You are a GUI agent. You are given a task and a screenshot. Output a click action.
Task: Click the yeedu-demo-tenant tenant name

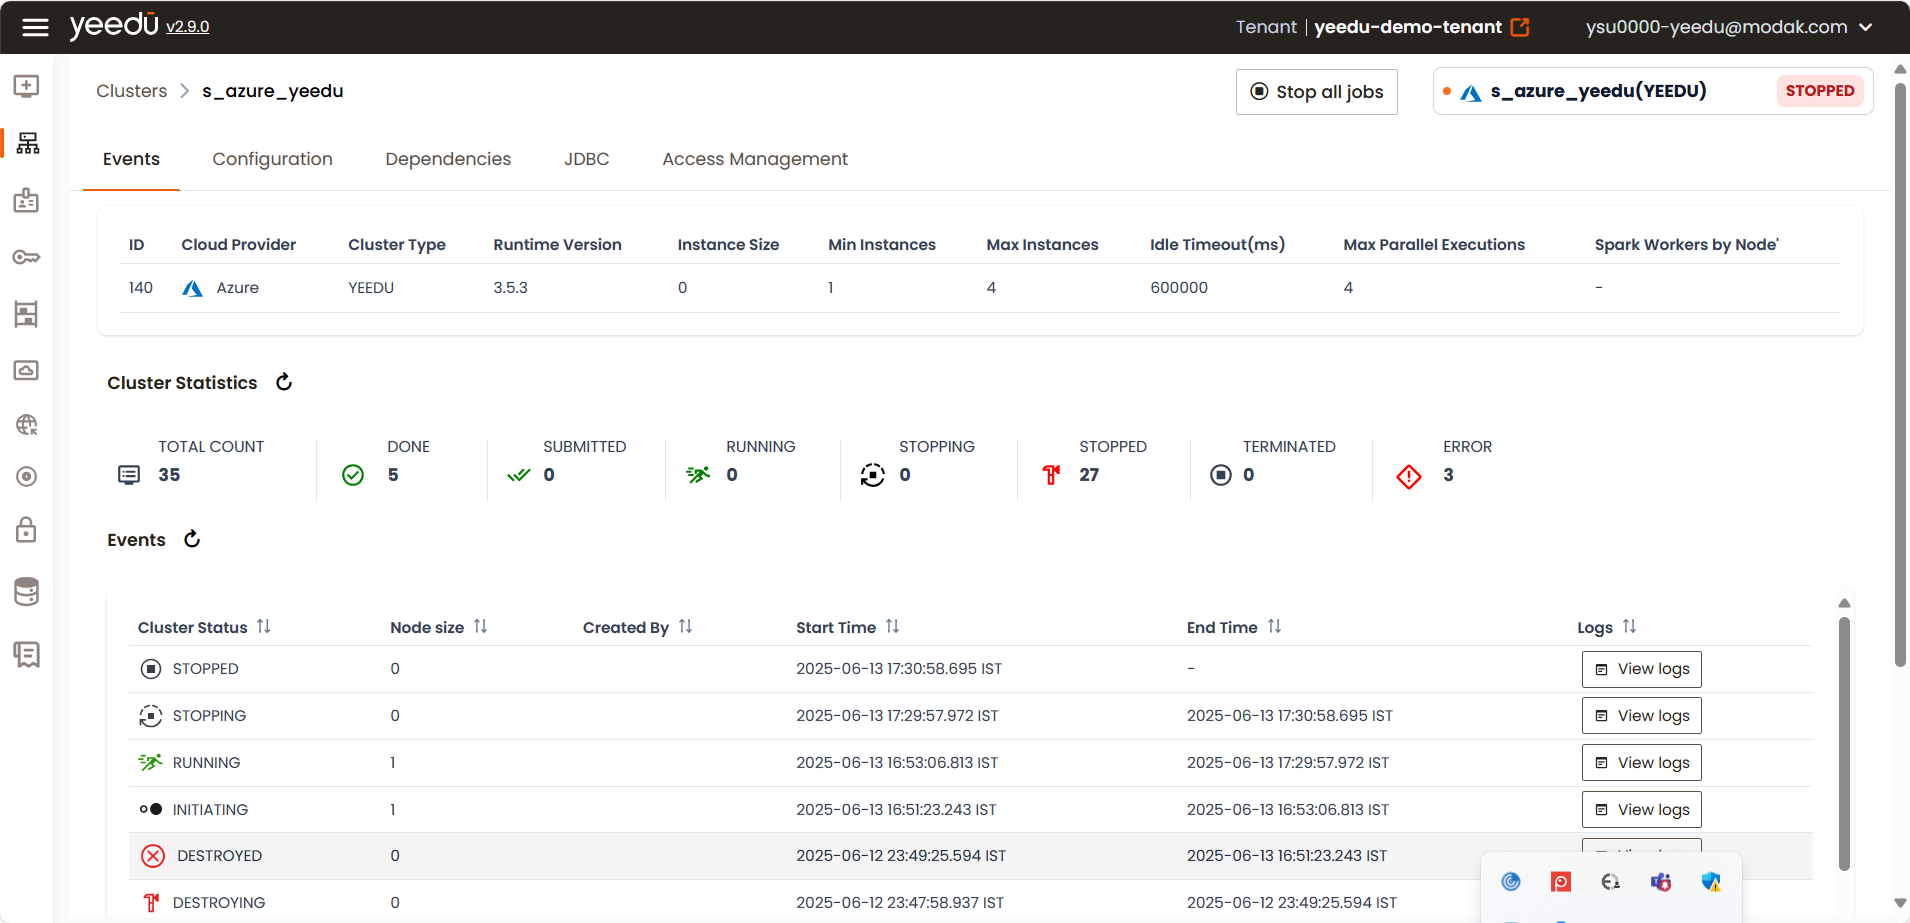point(1408,27)
